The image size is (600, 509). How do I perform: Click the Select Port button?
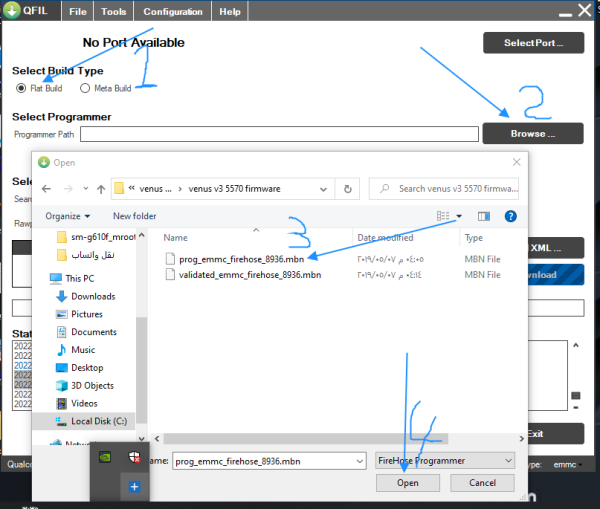pos(533,43)
